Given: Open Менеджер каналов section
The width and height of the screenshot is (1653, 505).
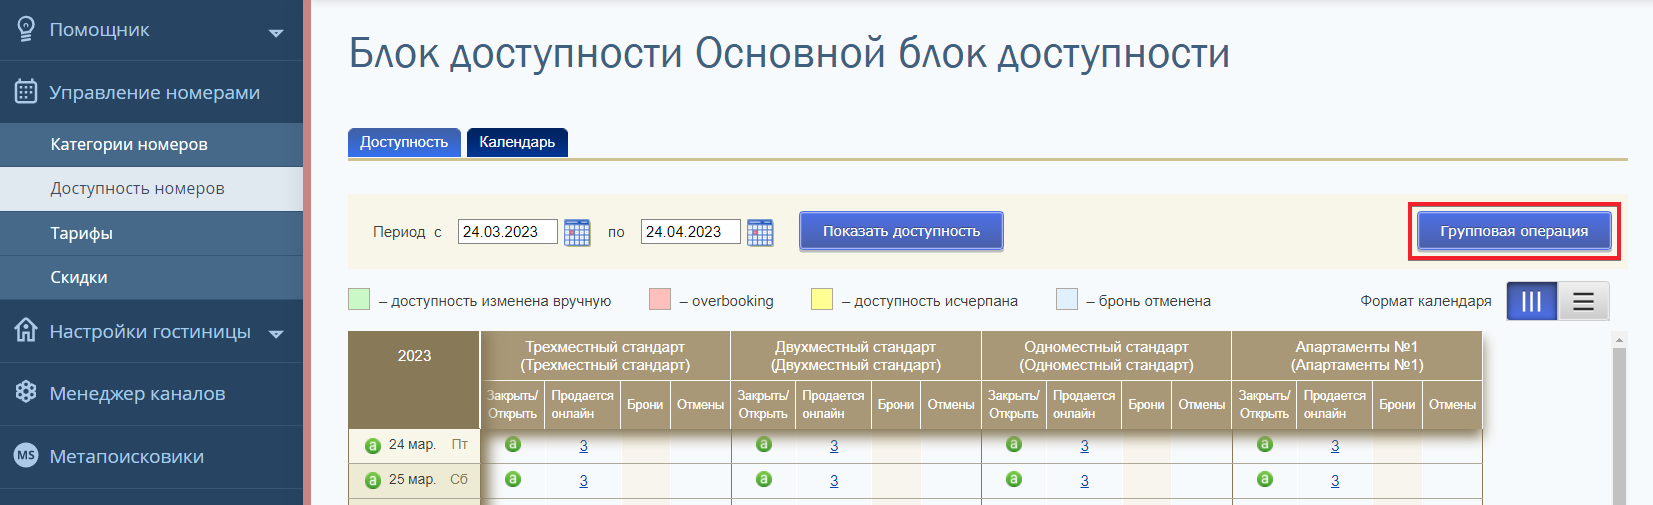Looking at the screenshot, I should (151, 393).
